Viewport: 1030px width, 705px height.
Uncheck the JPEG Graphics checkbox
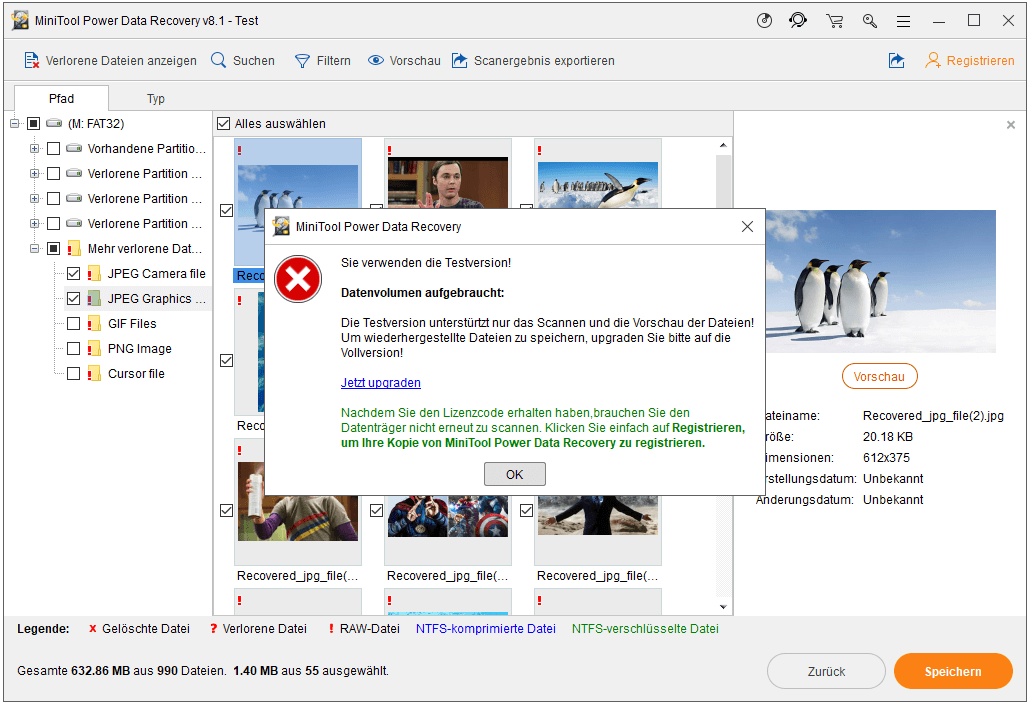pos(74,298)
